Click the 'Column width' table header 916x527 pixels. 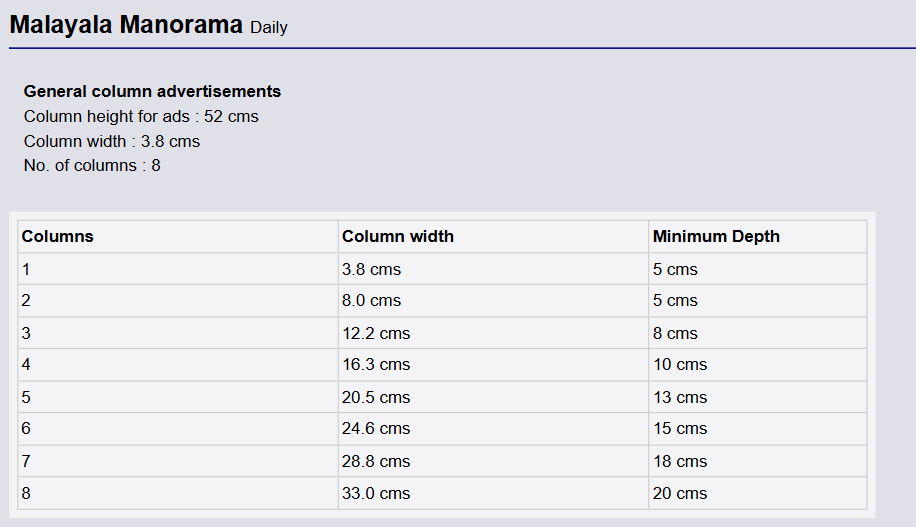(x=494, y=237)
